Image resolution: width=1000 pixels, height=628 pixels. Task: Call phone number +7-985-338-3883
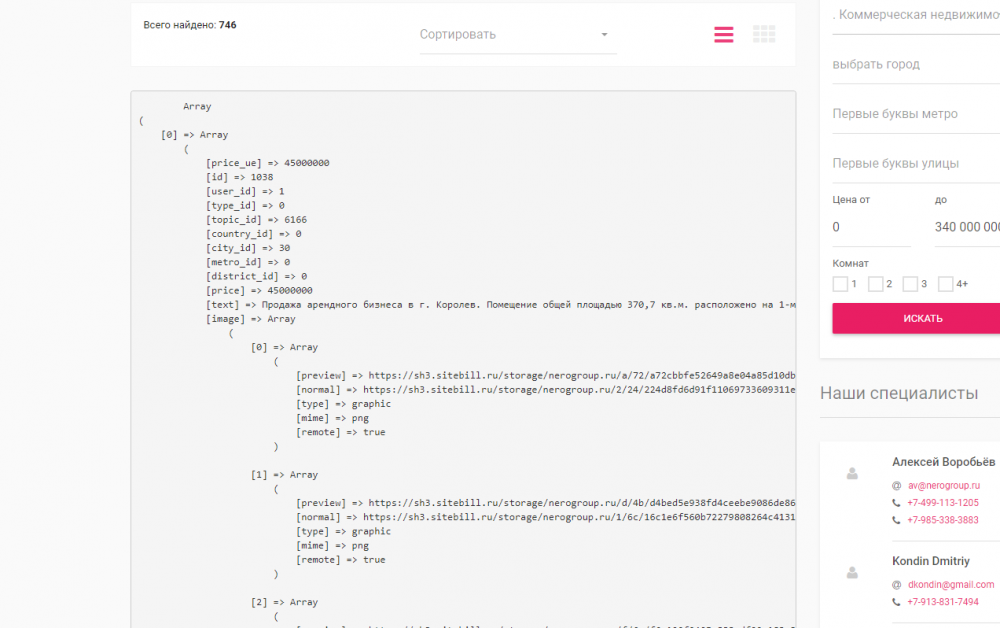943,520
